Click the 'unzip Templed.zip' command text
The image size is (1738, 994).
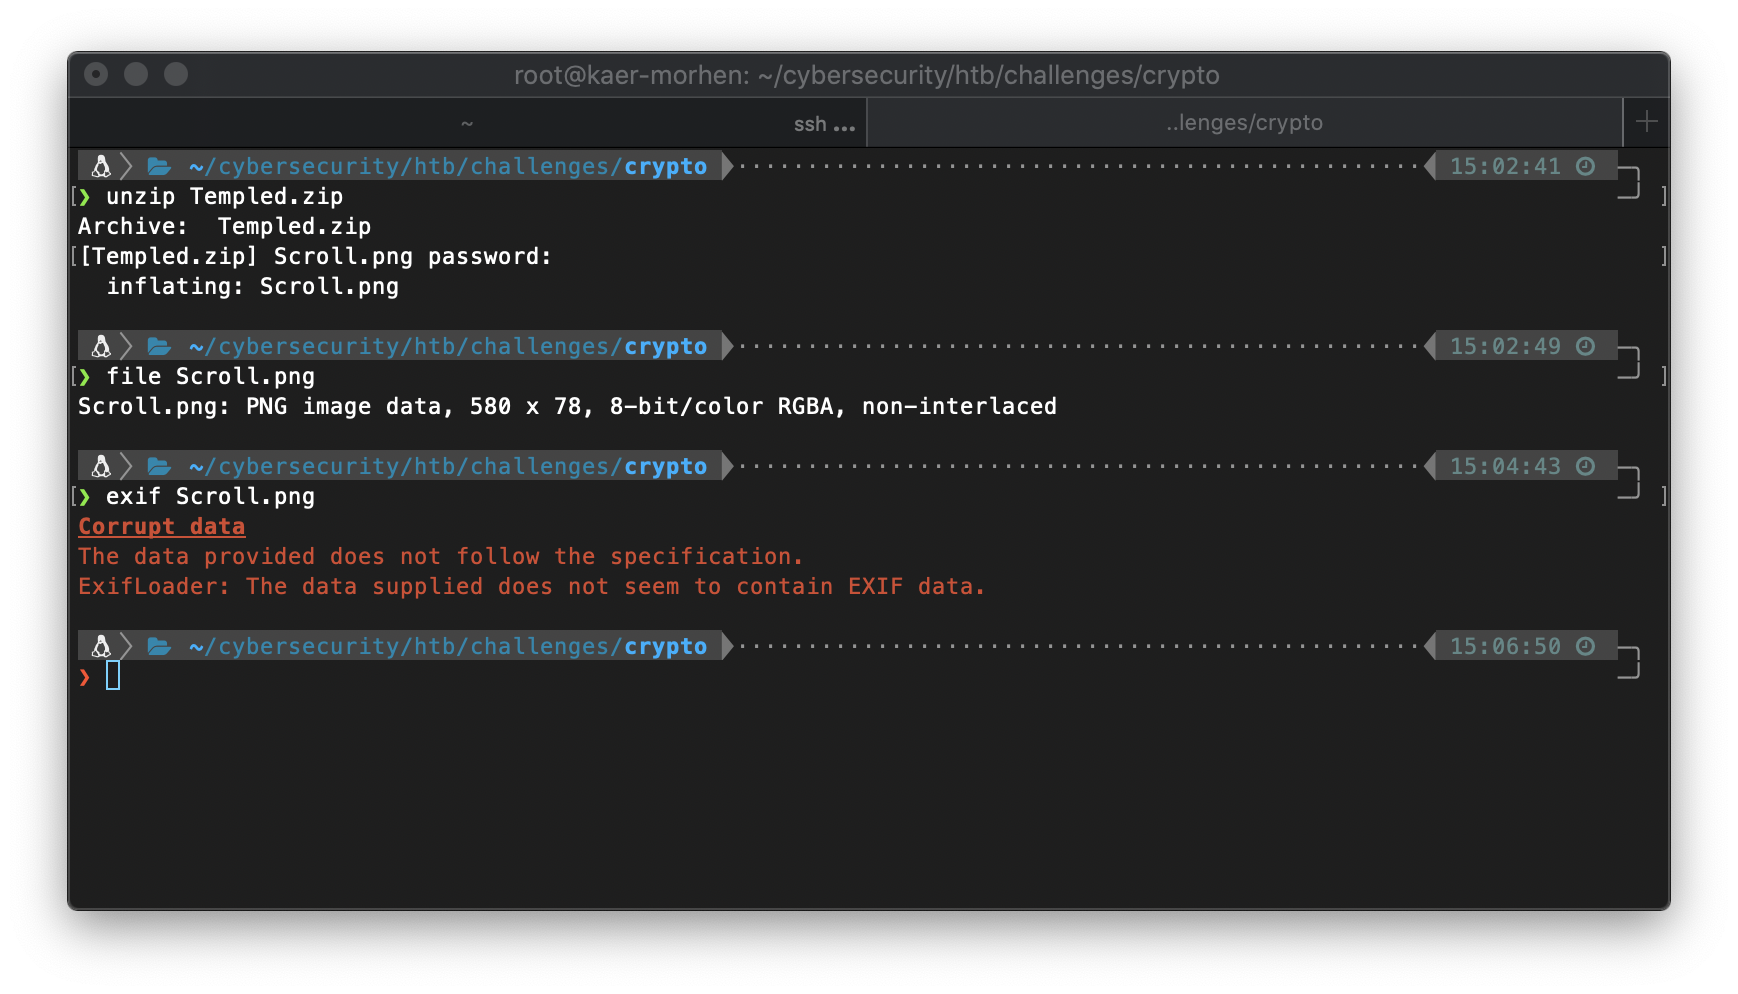pos(225,196)
